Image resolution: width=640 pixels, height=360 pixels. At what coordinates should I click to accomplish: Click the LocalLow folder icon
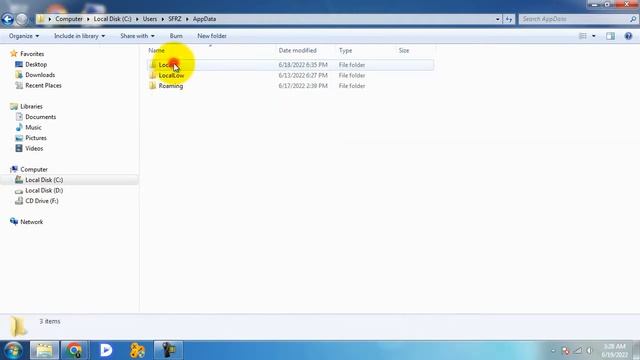point(152,75)
